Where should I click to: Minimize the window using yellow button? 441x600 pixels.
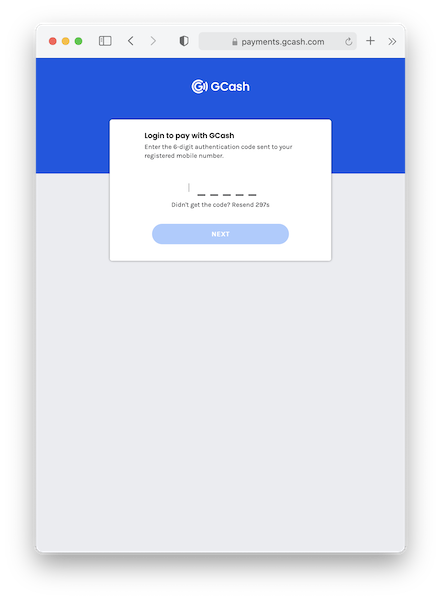[65, 41]
